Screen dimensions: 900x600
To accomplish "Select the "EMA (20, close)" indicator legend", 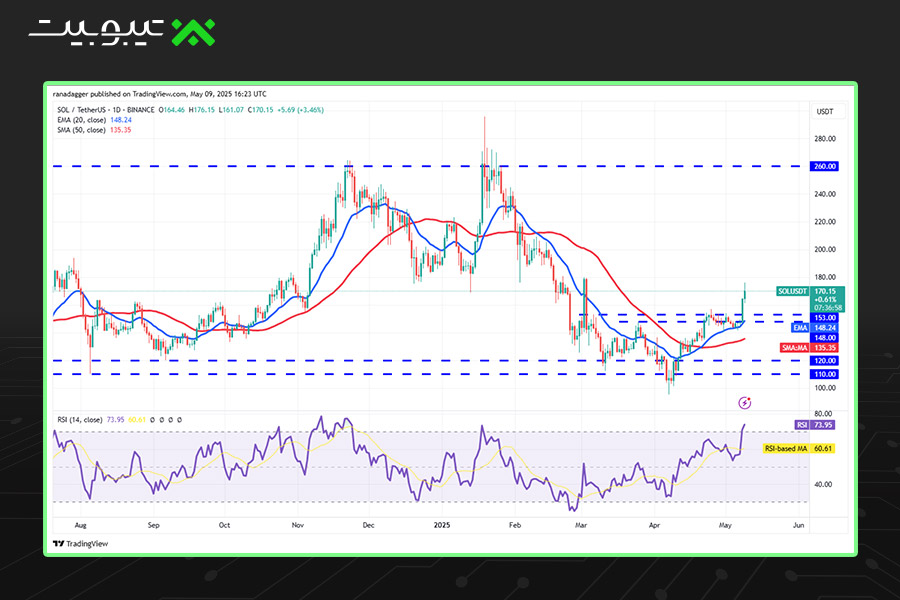I will coord(82,120).
